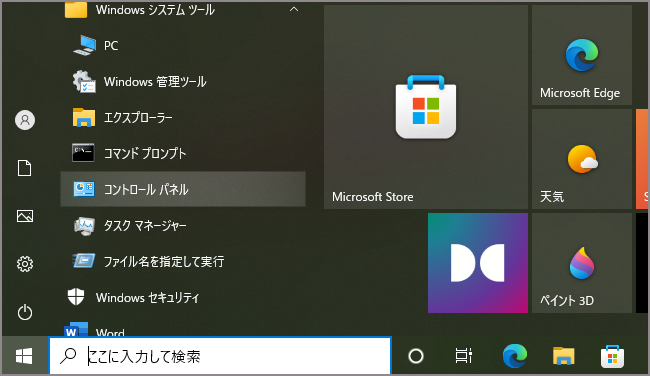
Task: Click the Windows Start button
Action: point(24,356)
